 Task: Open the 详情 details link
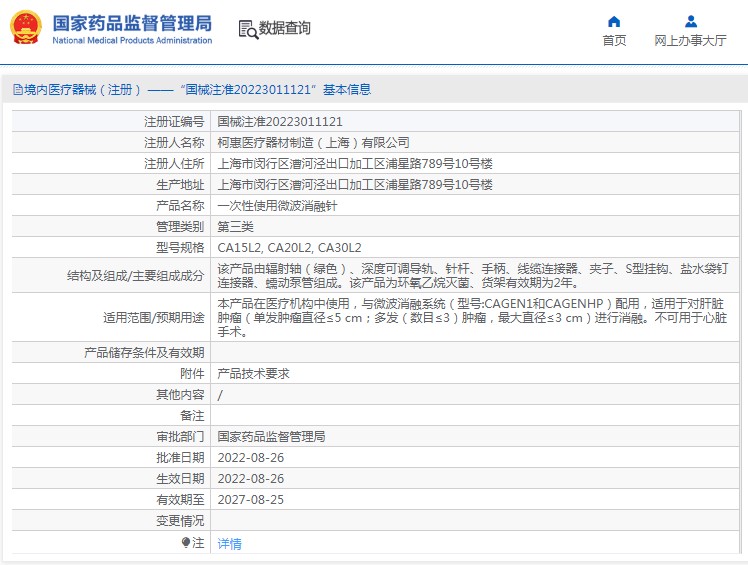pos(229,544)
